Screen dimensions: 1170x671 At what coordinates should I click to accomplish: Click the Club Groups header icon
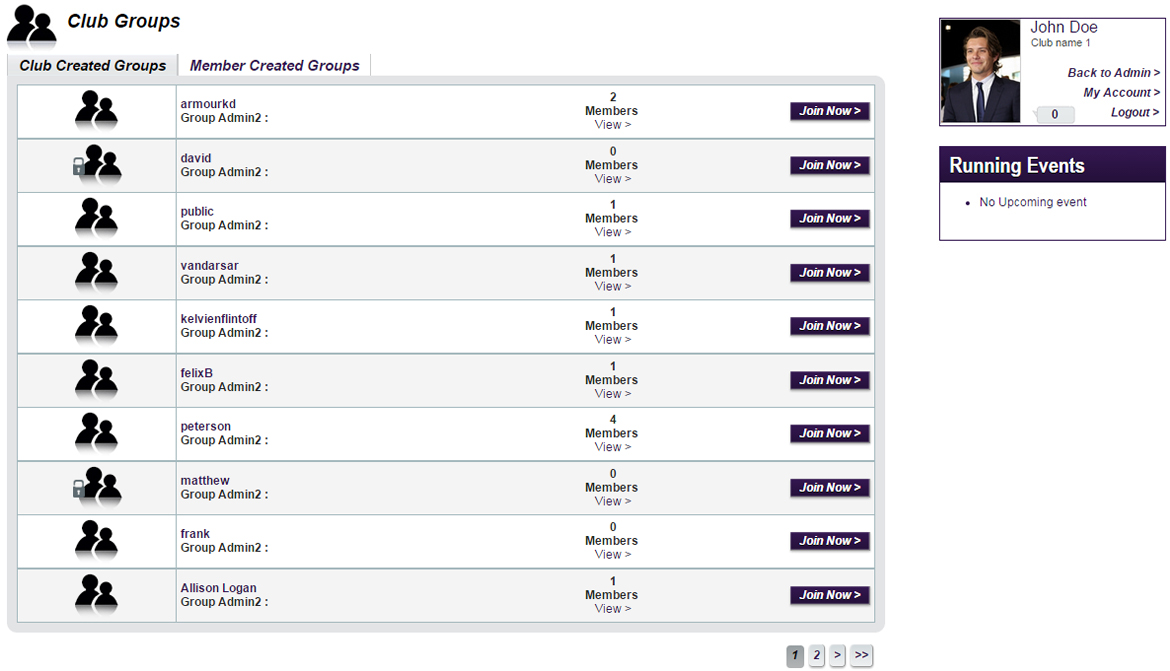[x=30, y=24]
